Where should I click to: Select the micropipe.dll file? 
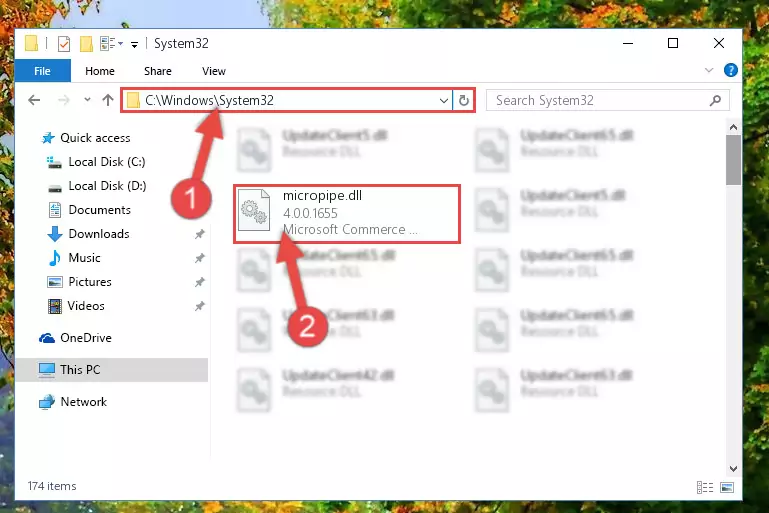click(x=347, y=214)
